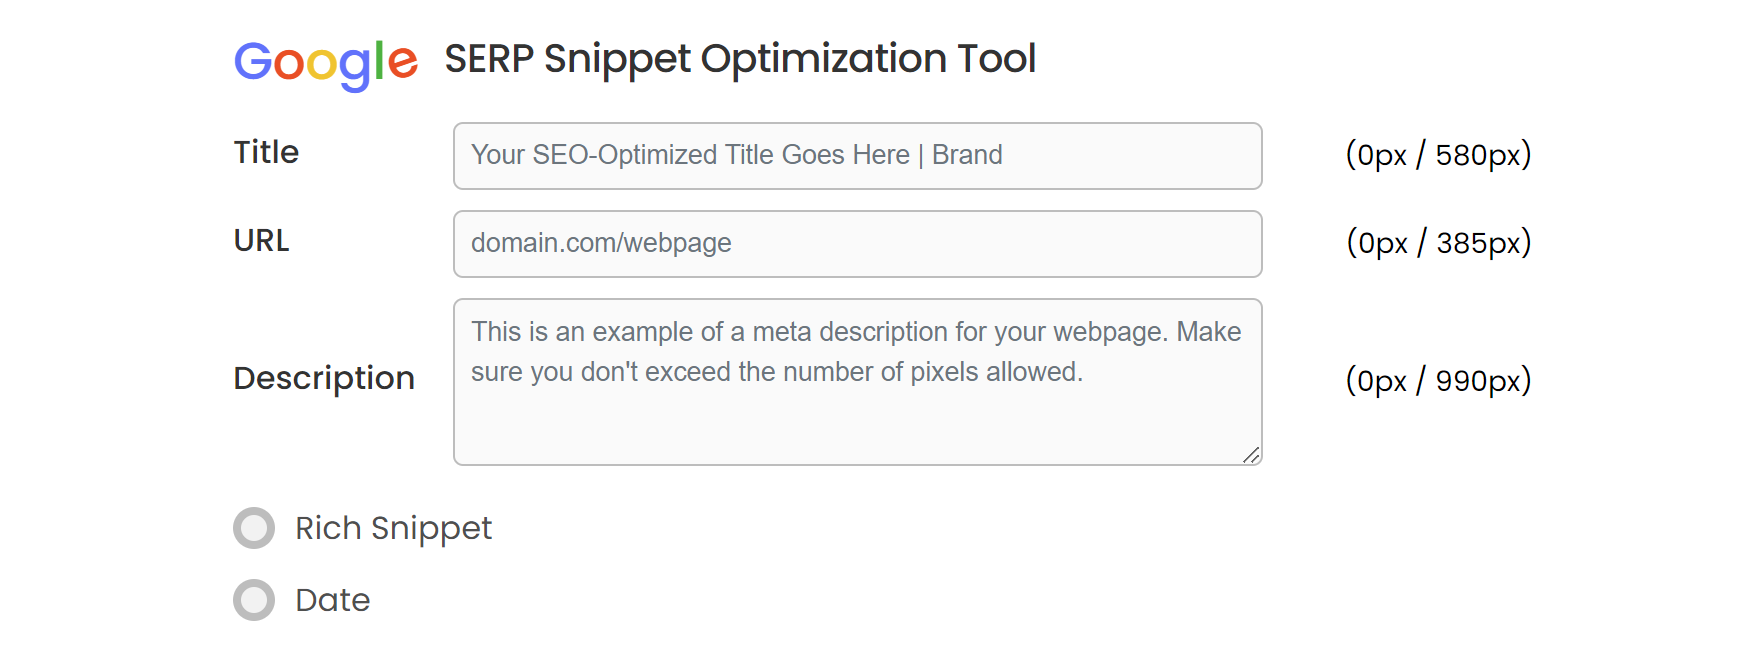The width and height of the screenshot is (1762, 656).
Task: Click the 'Brand' placeholder text in Title
Action: pyautogui.click(x=967, y=155)
